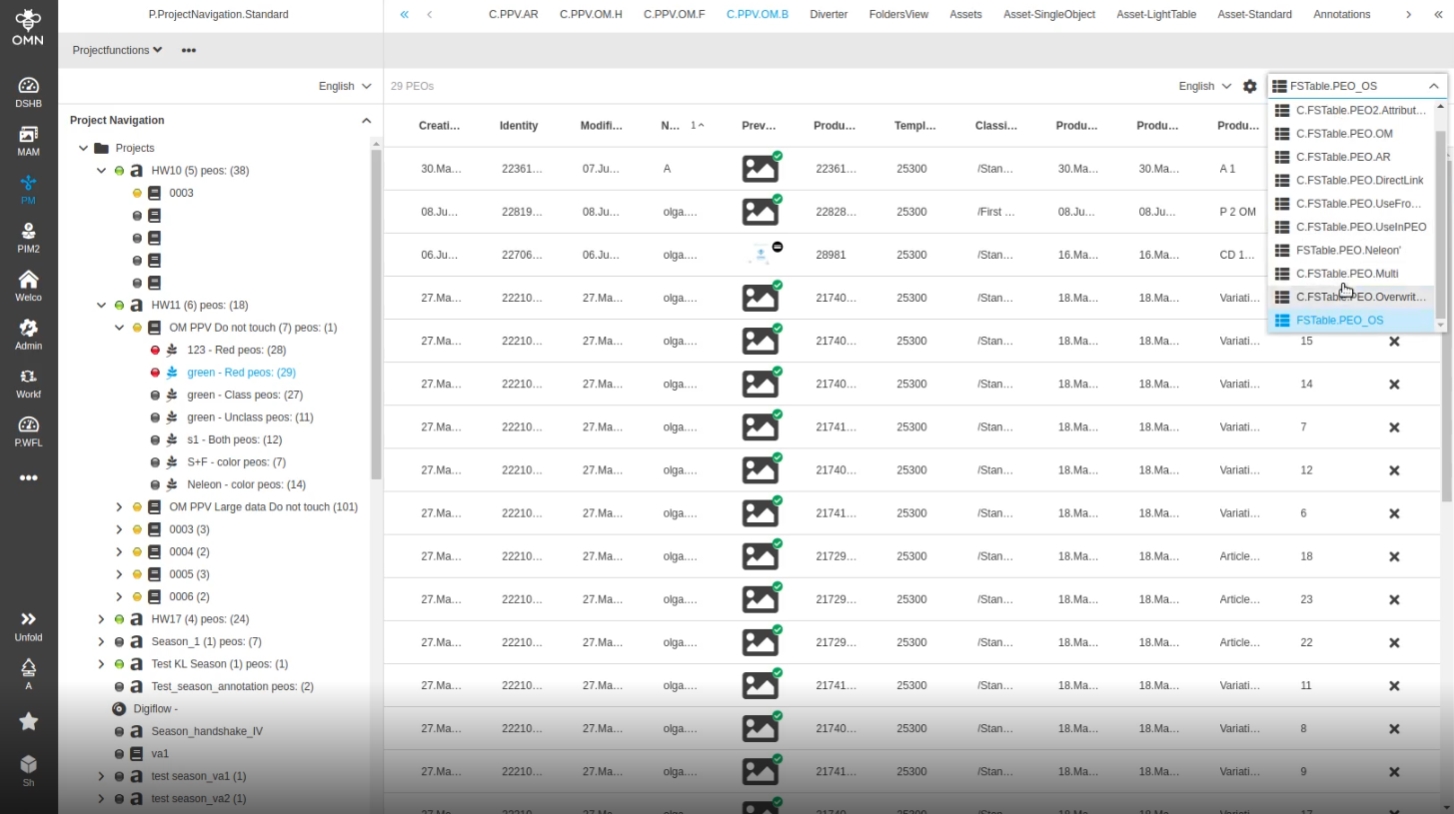Open the Projectfunctions dropdown
The image size is (1454, 814).
point(117,50)
